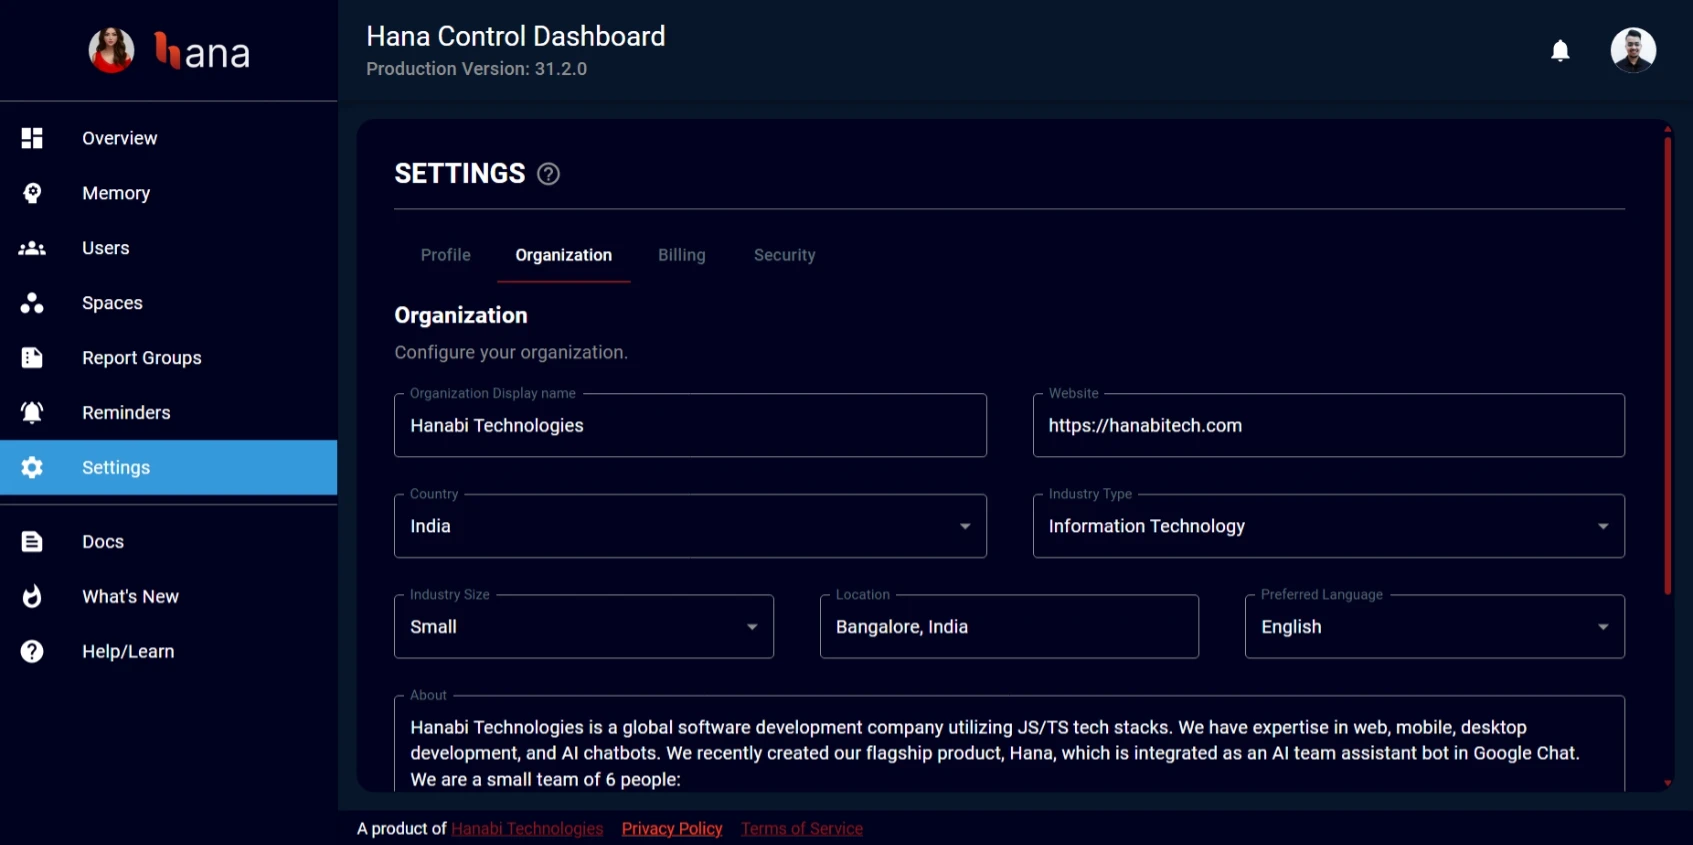1693x845 pixels.
Task: Click the Hana Control Dashboard title
Action: coord(515,36)
